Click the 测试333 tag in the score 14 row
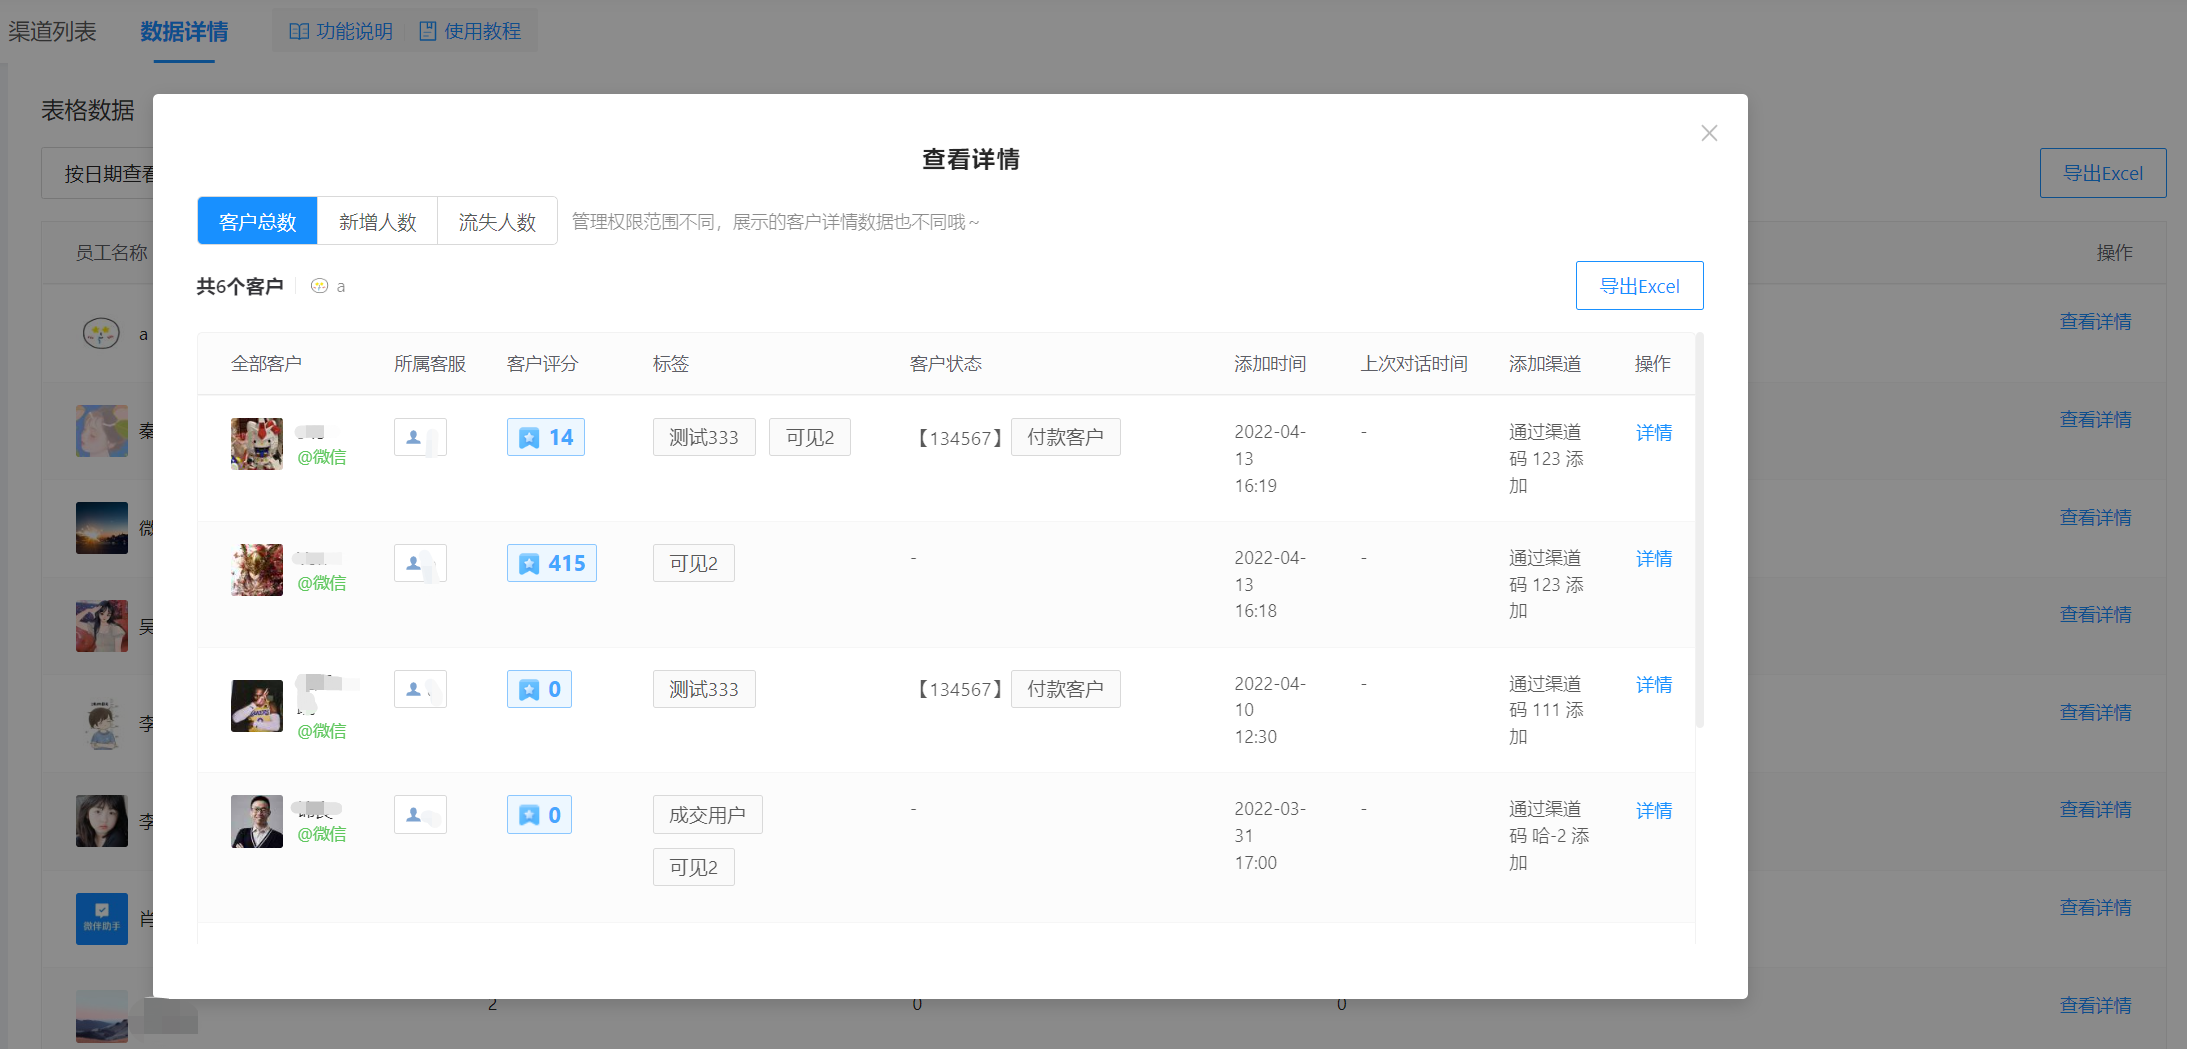The height and width of the screenshot is (1049, 2187). click(704, 437)
